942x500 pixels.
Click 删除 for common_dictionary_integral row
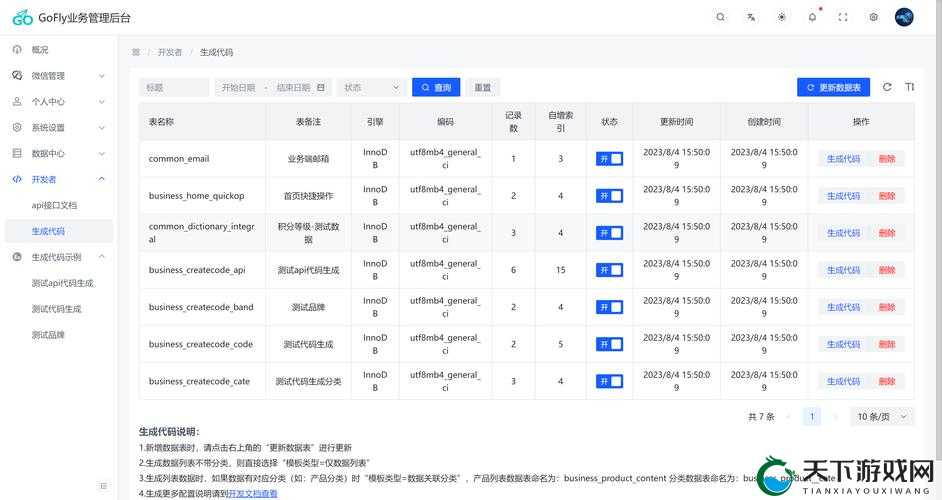[x=887, y=233]
